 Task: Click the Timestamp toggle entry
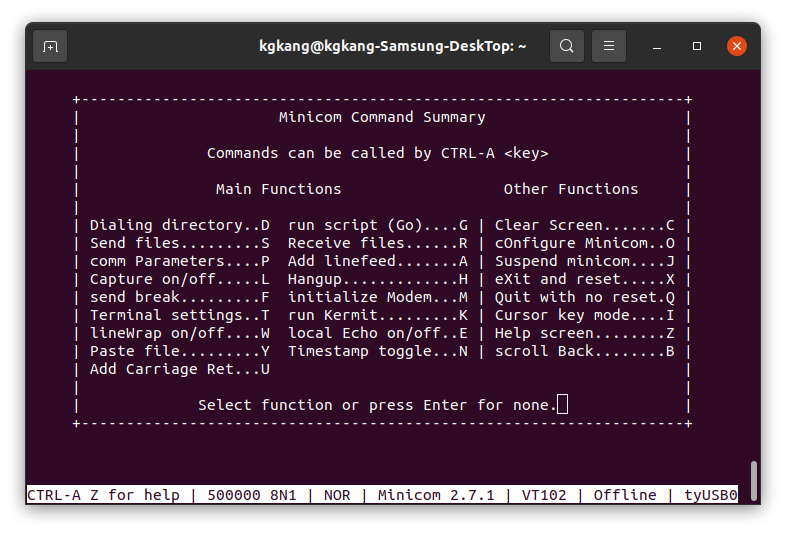(x=377, y=351)
